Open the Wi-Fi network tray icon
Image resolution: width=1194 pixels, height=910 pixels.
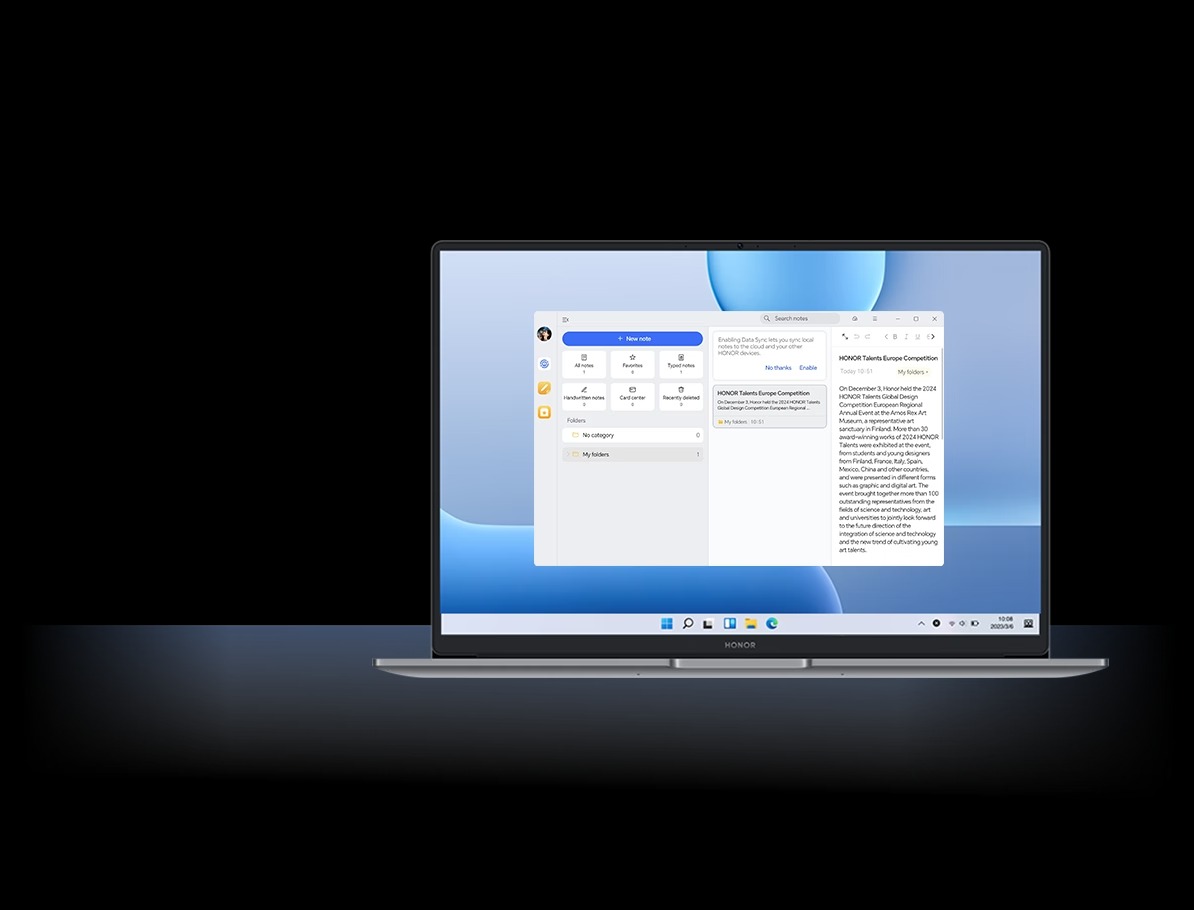952,624
